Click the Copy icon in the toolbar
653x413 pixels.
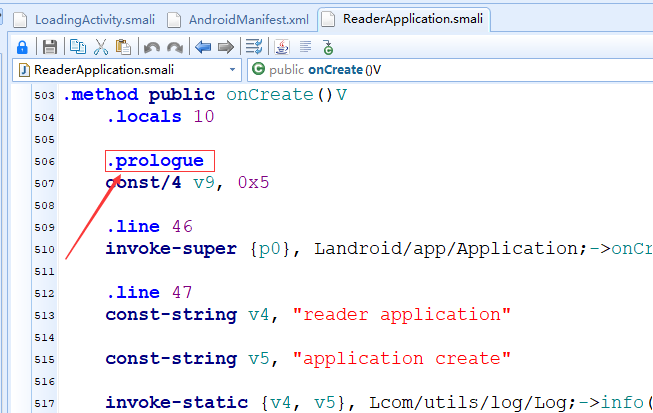78,47
